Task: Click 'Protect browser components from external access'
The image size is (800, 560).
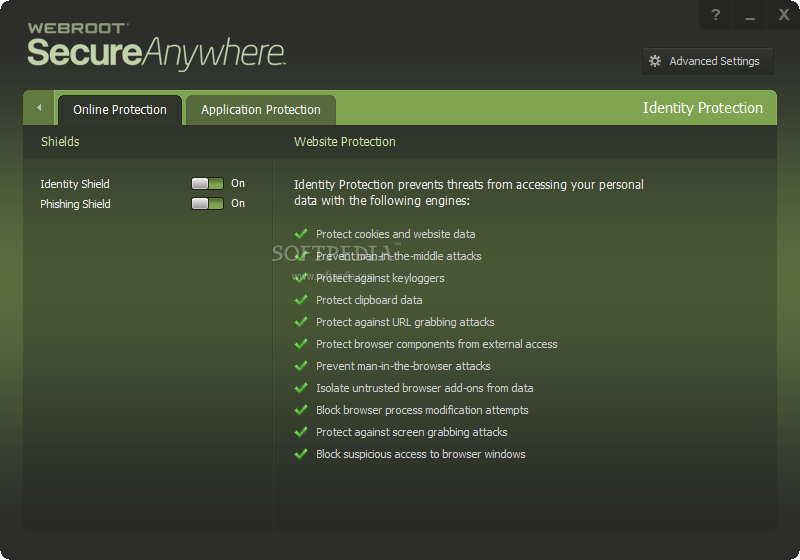Action: coord(437,344)
